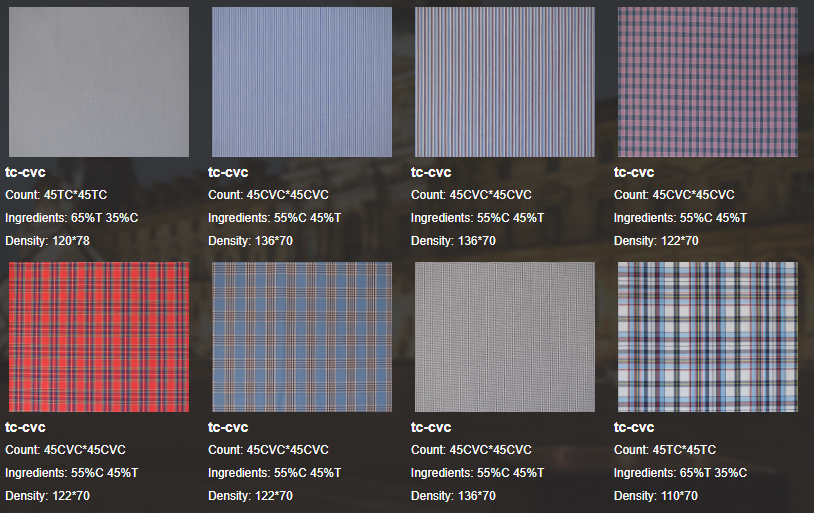814x513 pixels.
Task: Select 'Density: 136*70' under blue pinstripe fabric
Action: click(x=250, y=241)
